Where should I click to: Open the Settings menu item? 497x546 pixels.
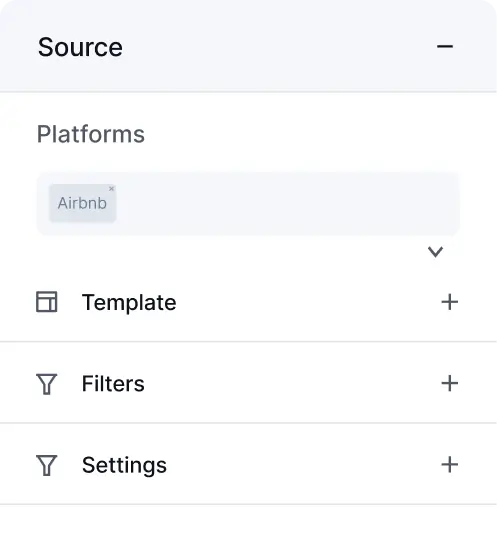click(x=248, y=465)
